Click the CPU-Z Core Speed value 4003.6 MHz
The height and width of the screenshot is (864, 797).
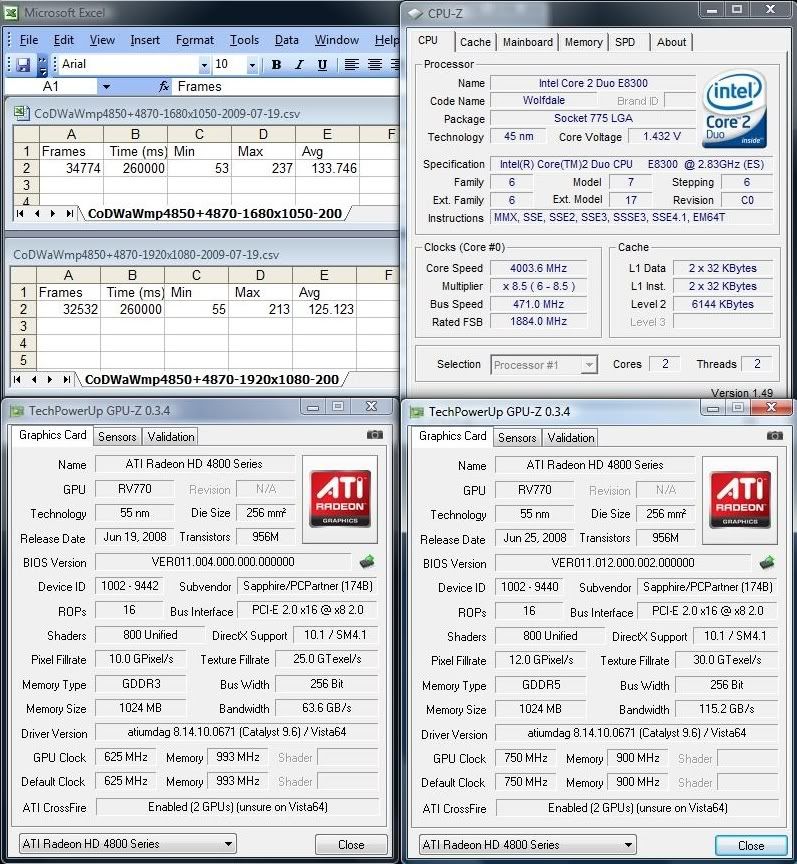pyautogui.click(x=538, y=268)
